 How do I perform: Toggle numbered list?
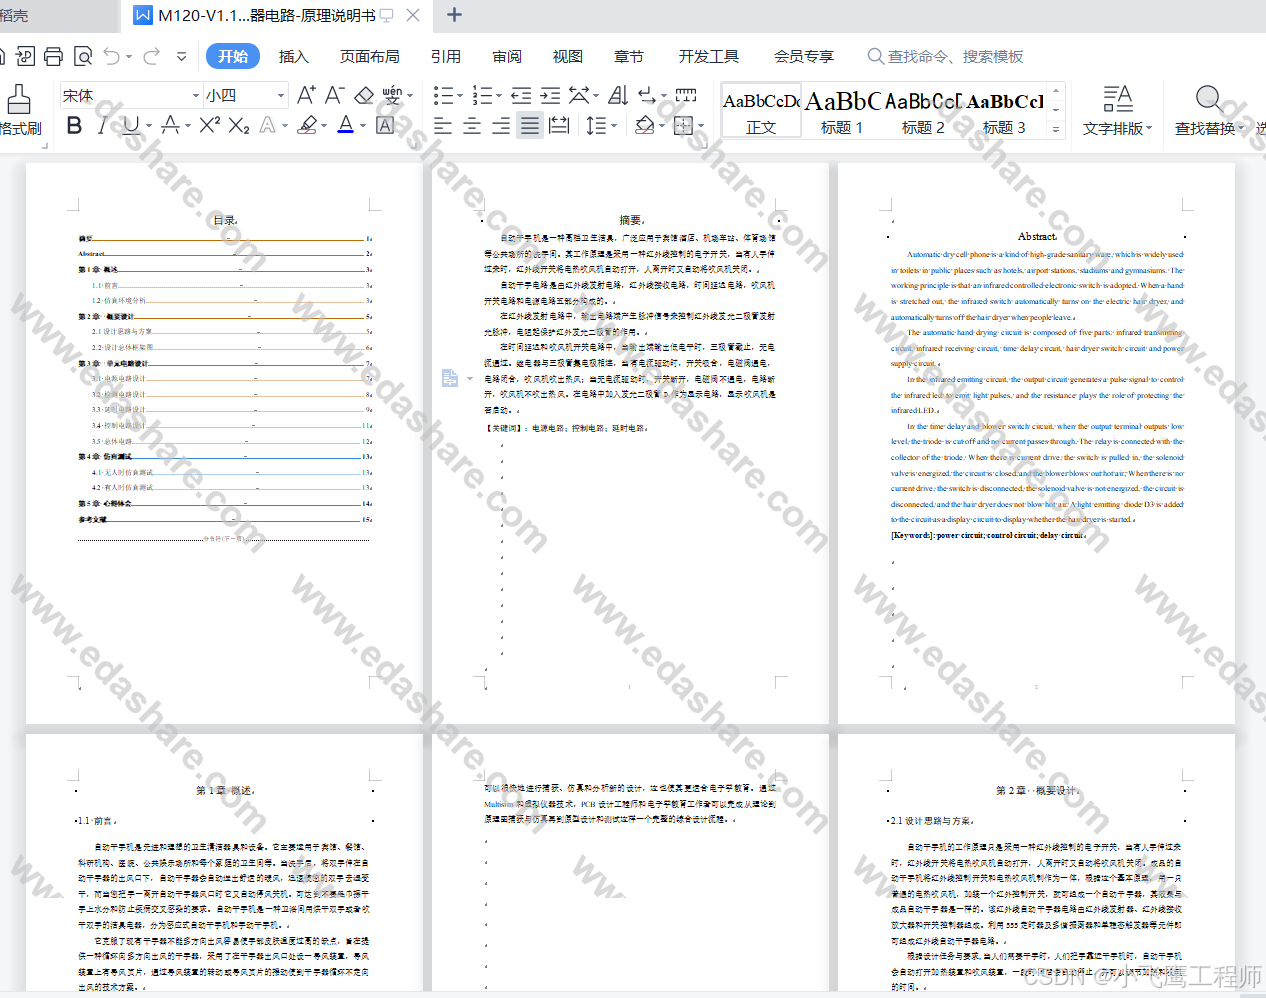481,95
